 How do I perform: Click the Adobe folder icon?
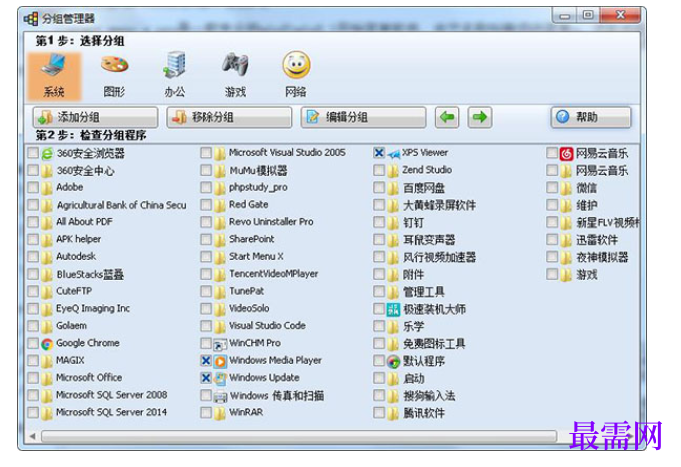[x=47, y=188]
